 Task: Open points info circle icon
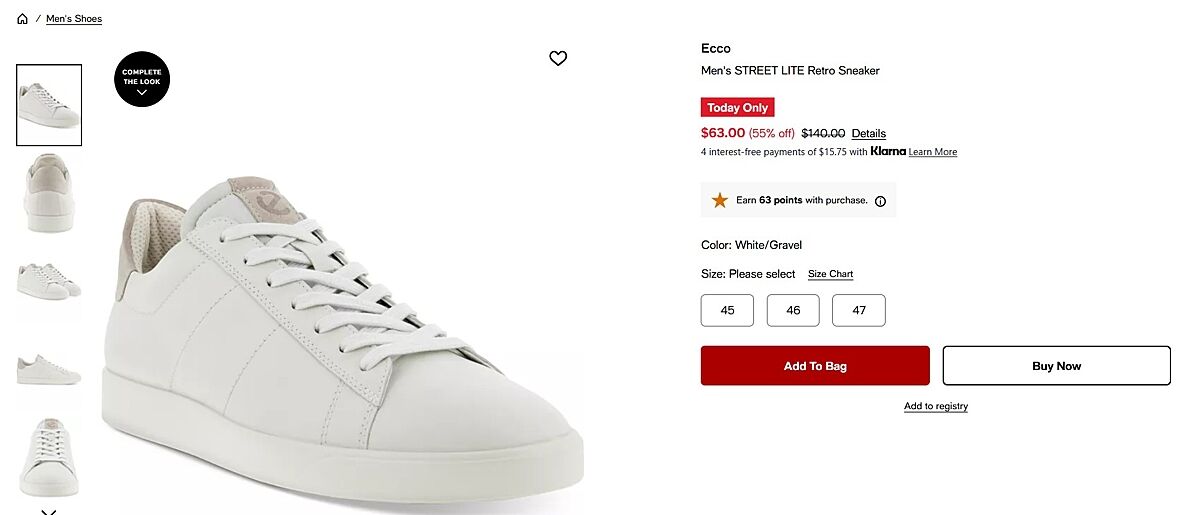point(880,201)
